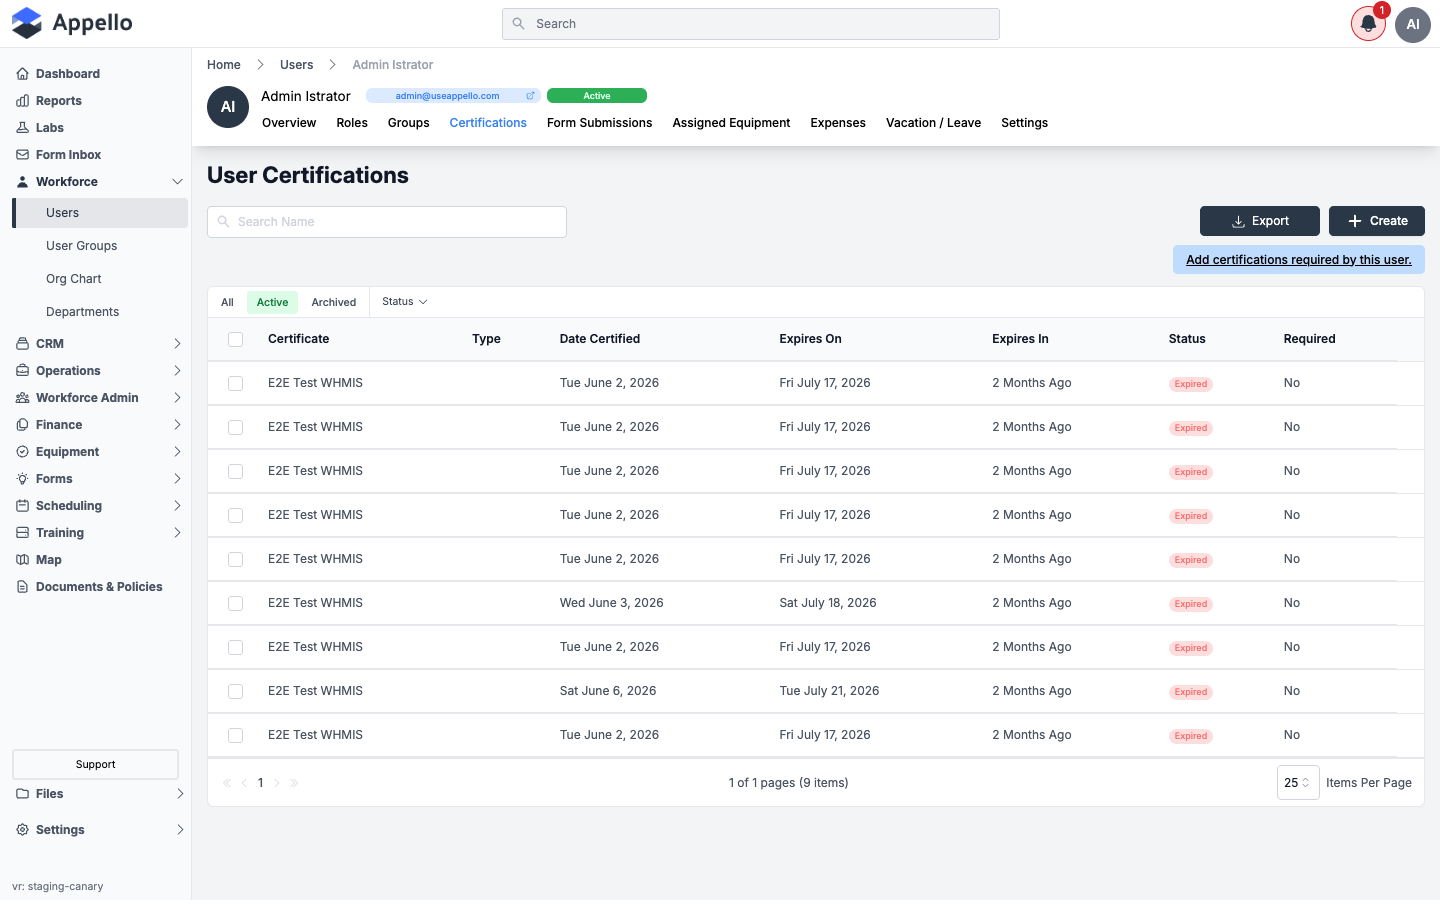The height and width of the screenshot is (918, 1440).
Task: Click the Appello logo icon
Action: [x=27, y=23]
